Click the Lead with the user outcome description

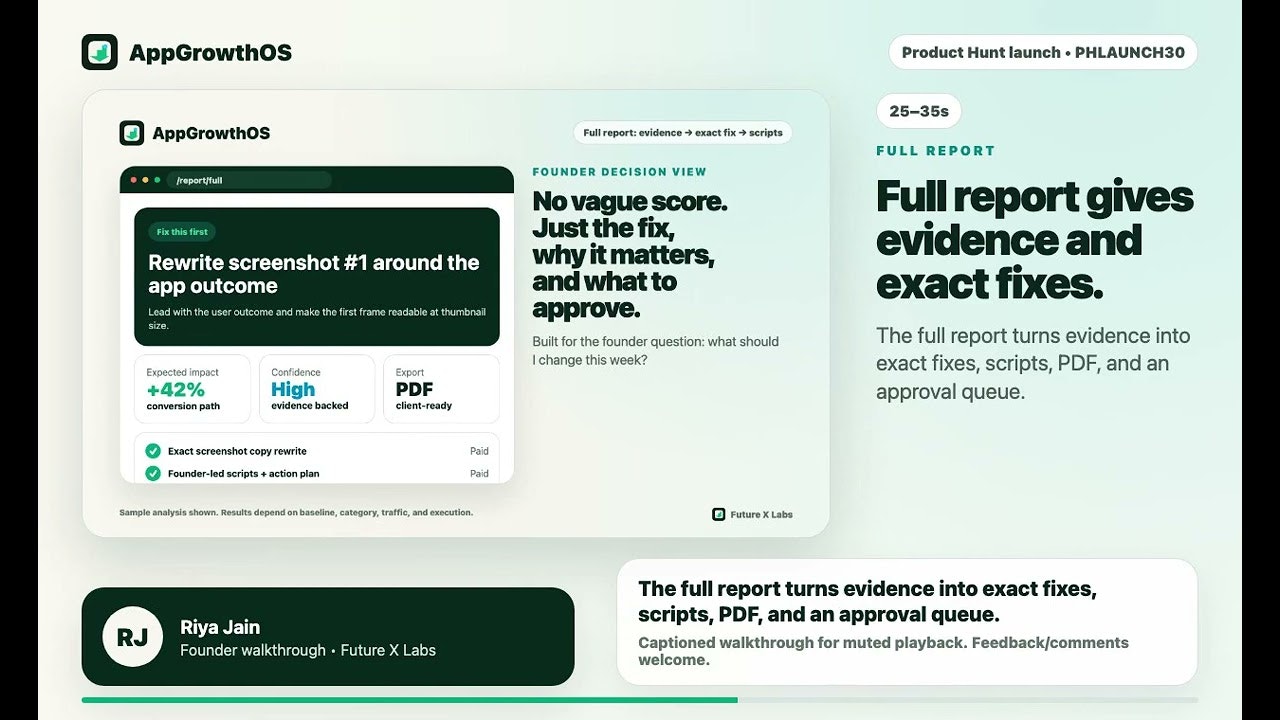point(317,318)
